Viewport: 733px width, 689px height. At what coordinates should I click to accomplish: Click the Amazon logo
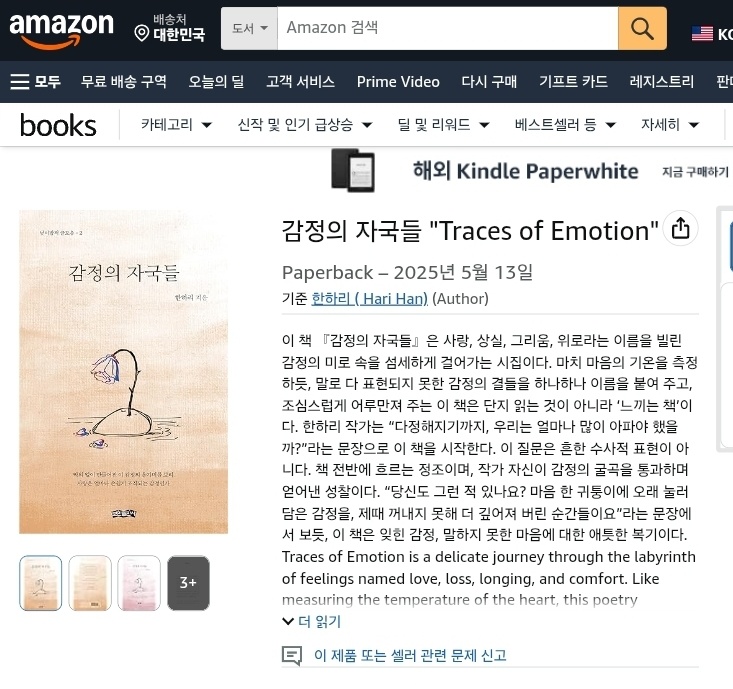click(x=61, y=30)
